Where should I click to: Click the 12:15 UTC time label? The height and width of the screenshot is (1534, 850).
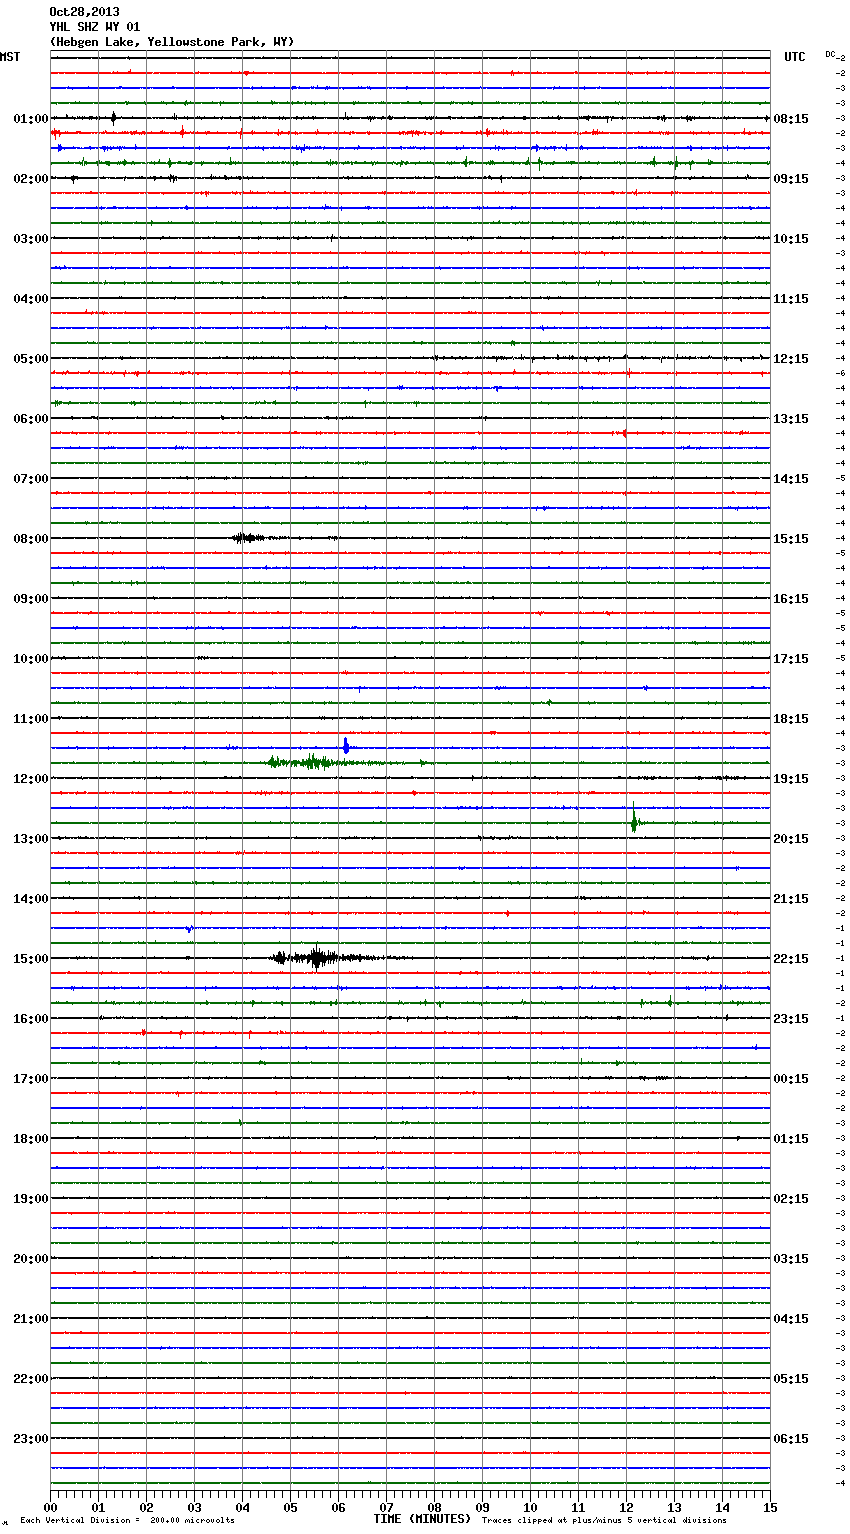[791, 358]
